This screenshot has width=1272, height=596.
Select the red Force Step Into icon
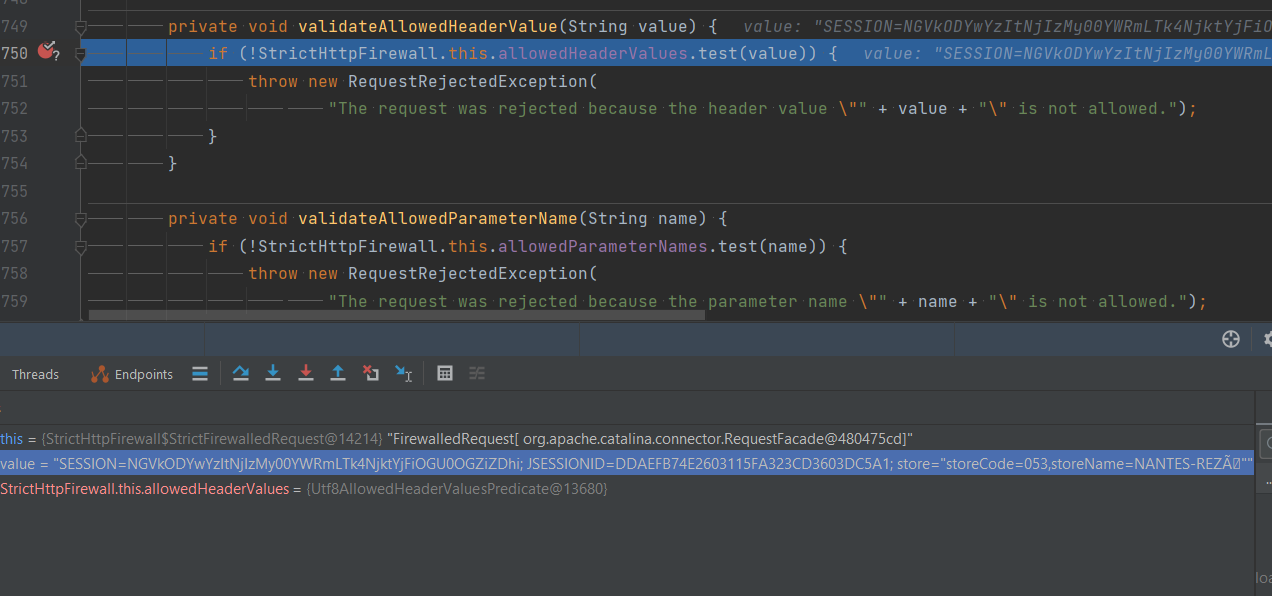306,372
